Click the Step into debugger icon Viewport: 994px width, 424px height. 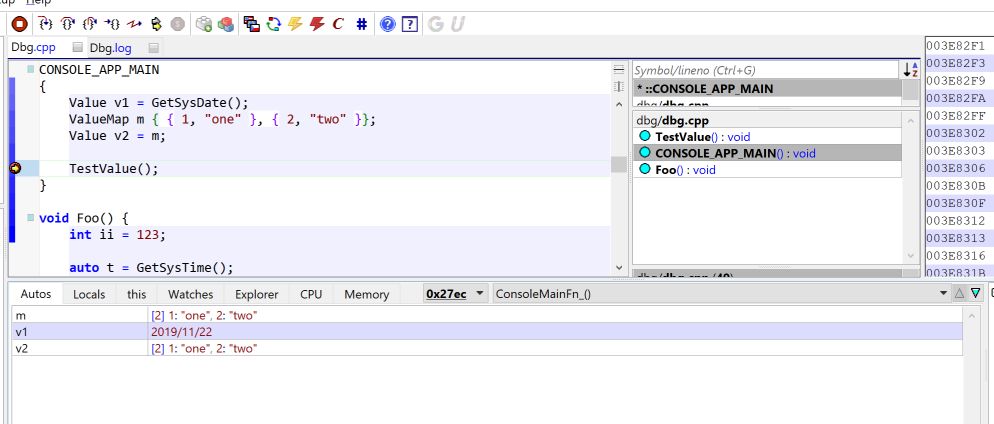click(46, 24)
